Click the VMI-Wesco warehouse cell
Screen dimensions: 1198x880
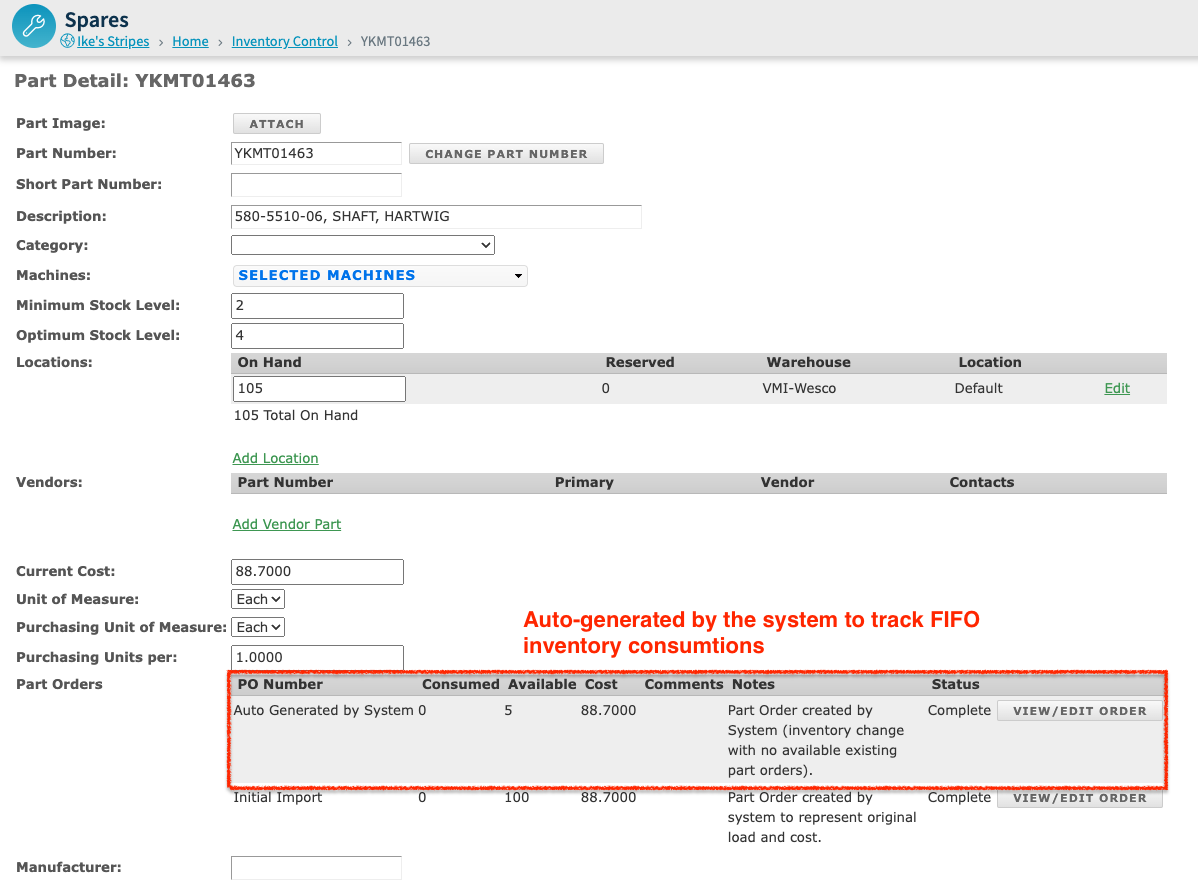799,389
